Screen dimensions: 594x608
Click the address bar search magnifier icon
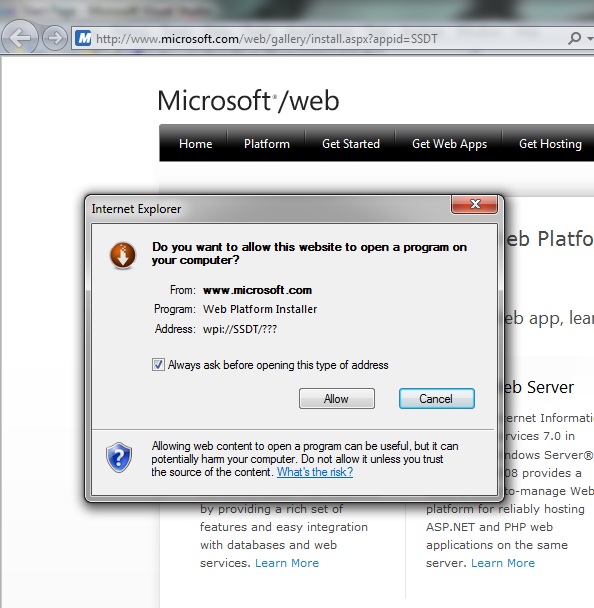(574, 38)
